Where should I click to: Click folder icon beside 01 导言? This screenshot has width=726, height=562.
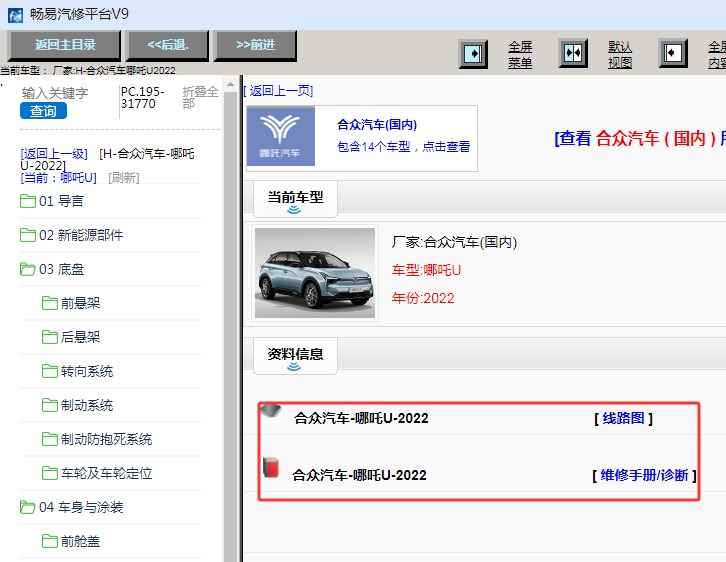(28, 201)
